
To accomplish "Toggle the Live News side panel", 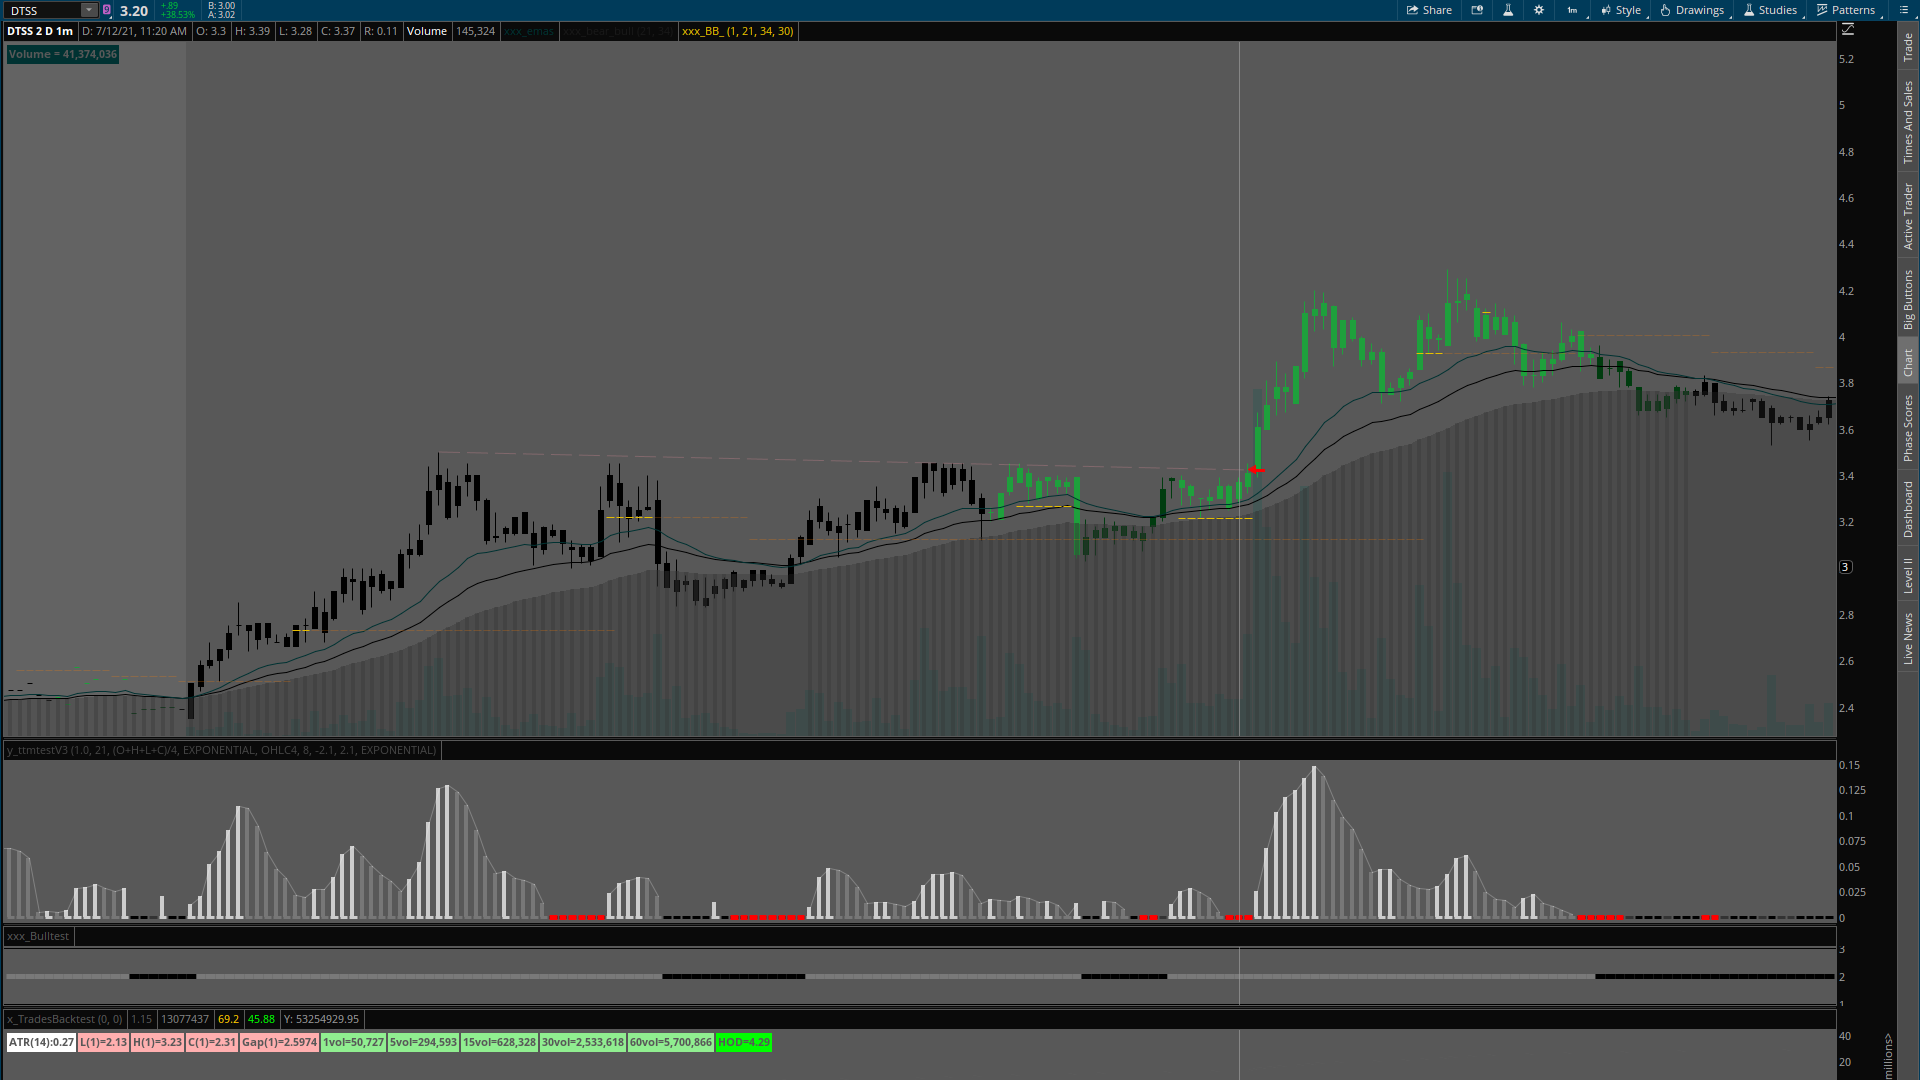I will [1908, 639].
